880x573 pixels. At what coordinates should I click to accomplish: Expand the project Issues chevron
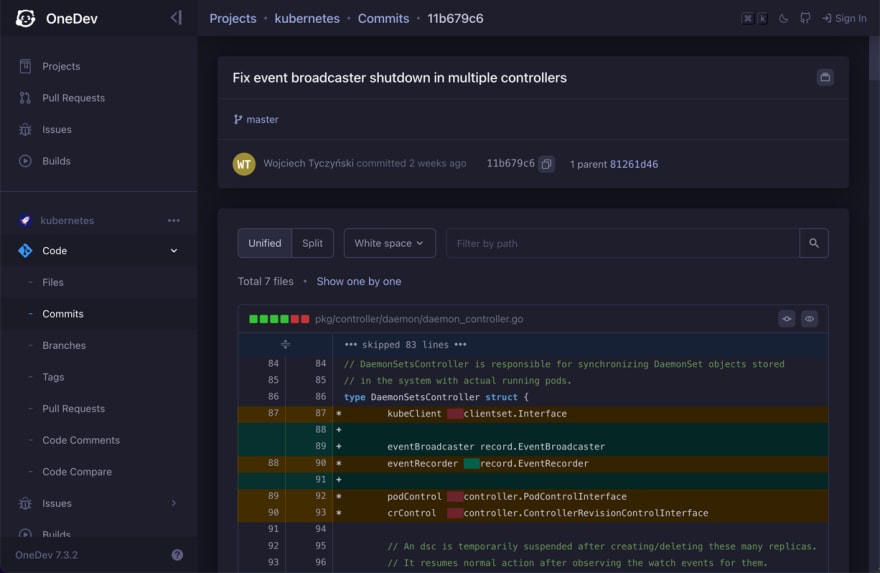[174, 503]
